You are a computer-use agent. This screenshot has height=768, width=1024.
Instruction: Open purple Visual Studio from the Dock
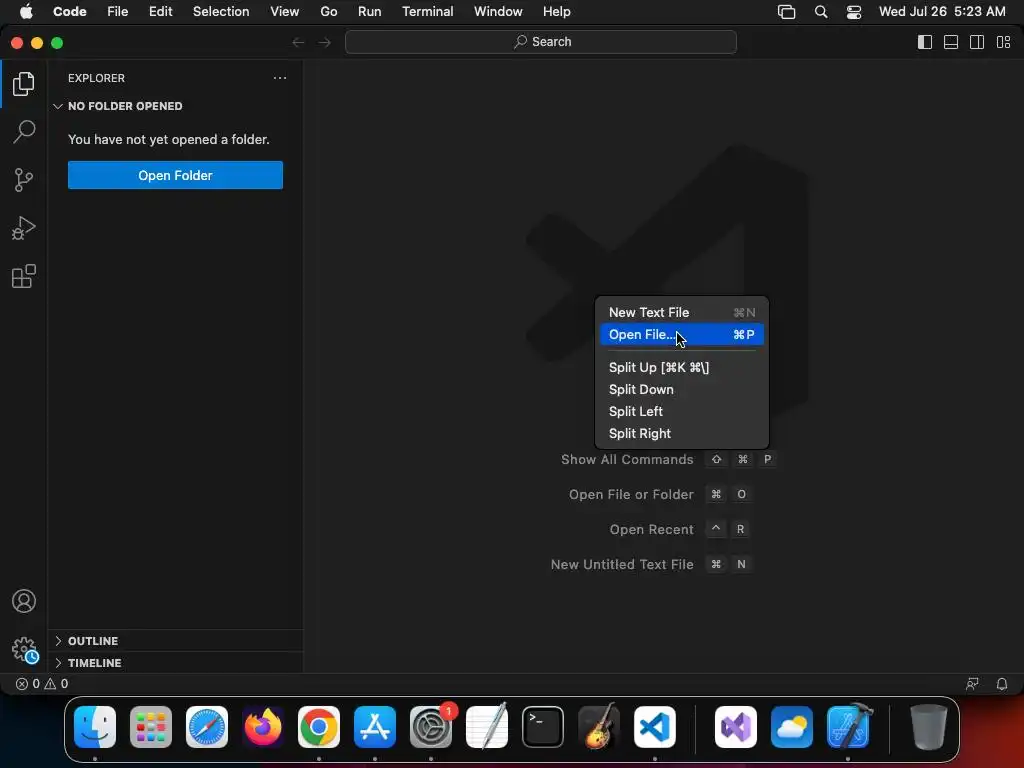point(736,727)
